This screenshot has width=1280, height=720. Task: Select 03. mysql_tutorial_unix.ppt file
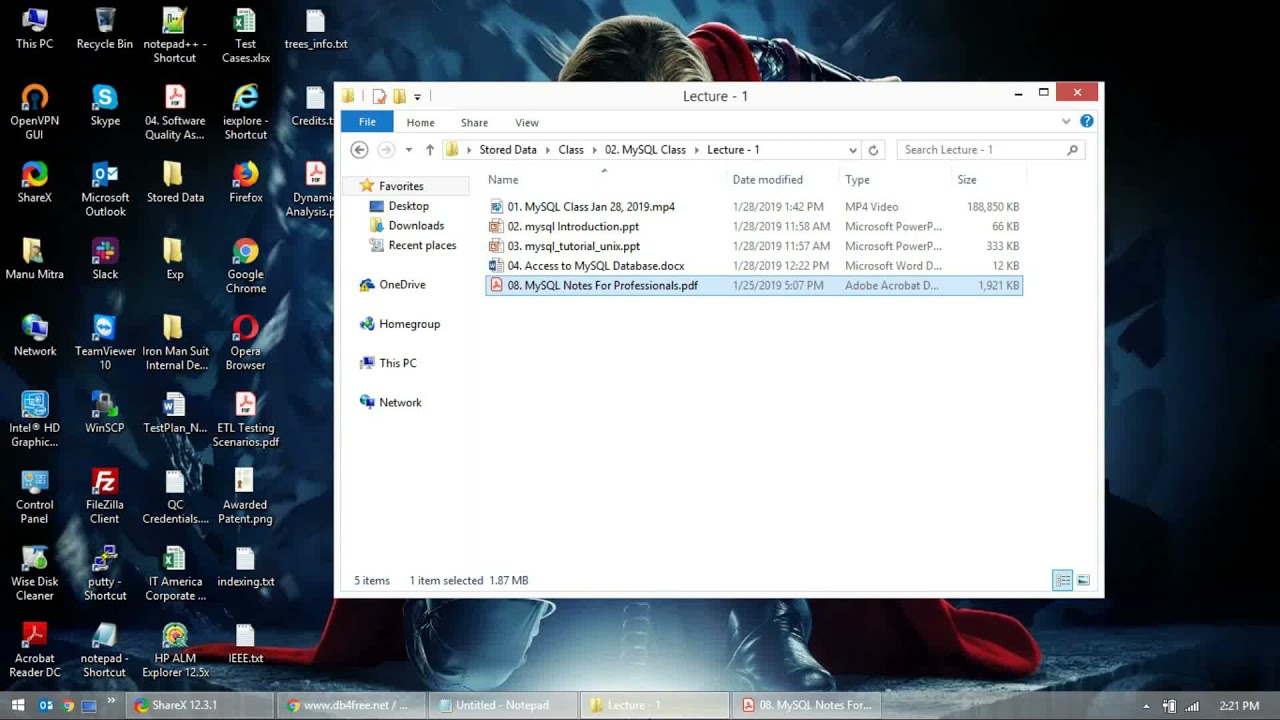point(754,246)
